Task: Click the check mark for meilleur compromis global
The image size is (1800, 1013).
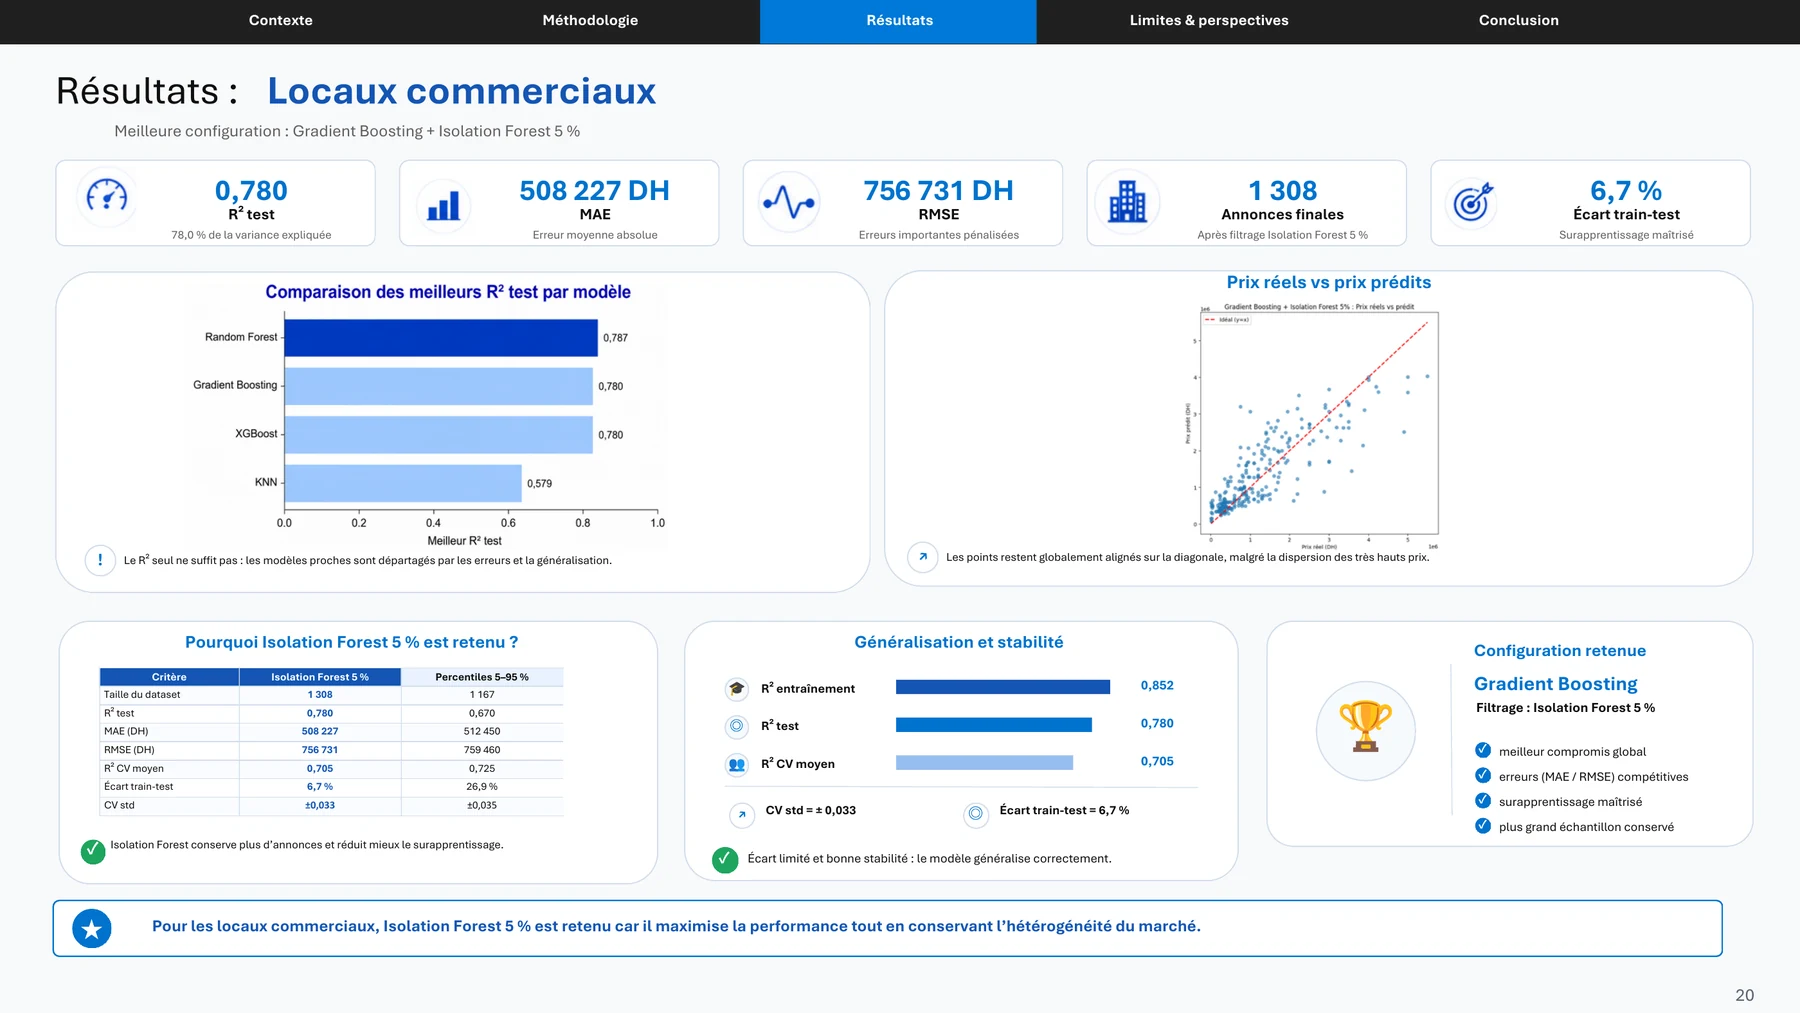Action: (1483, 750)
